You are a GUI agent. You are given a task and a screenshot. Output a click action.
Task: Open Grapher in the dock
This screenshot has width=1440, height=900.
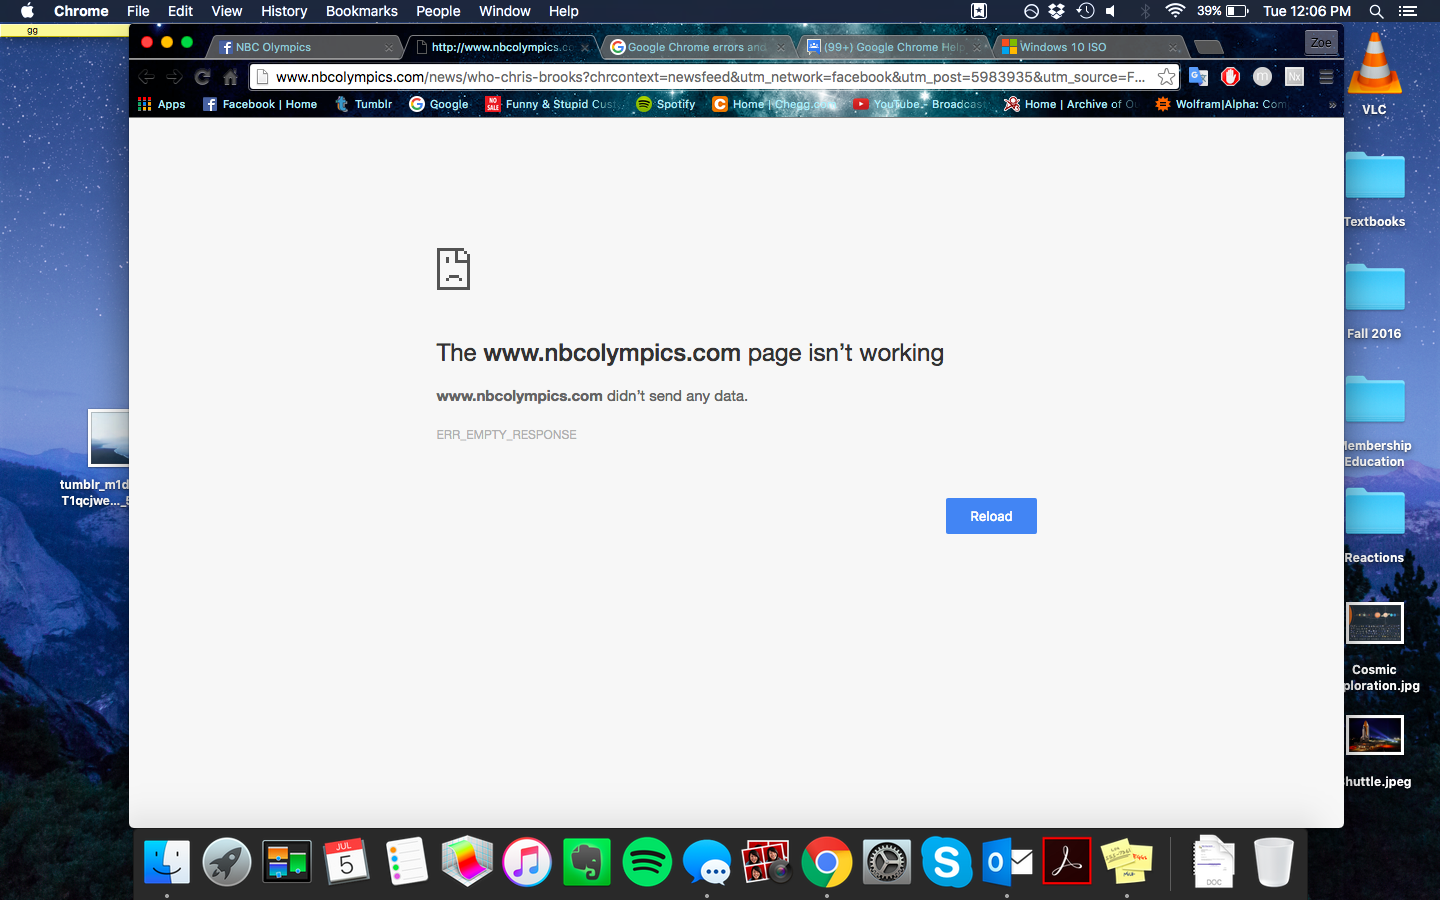[467, 861]
